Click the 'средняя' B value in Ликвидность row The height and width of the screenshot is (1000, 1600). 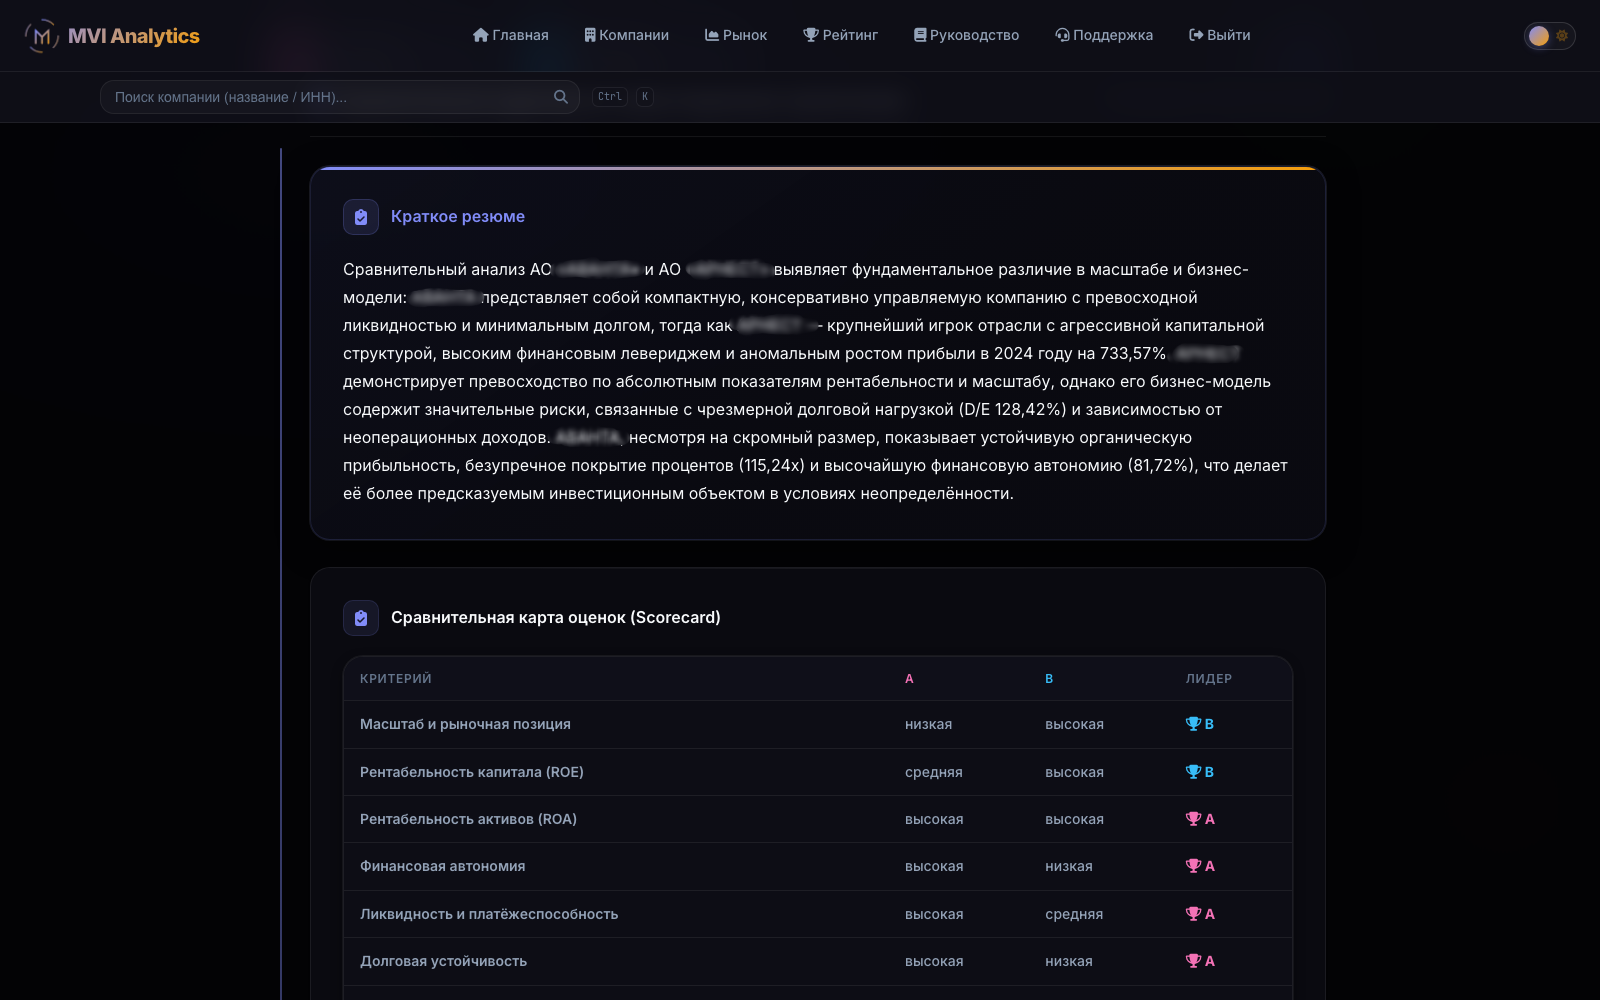click(x=1074, y=914)
